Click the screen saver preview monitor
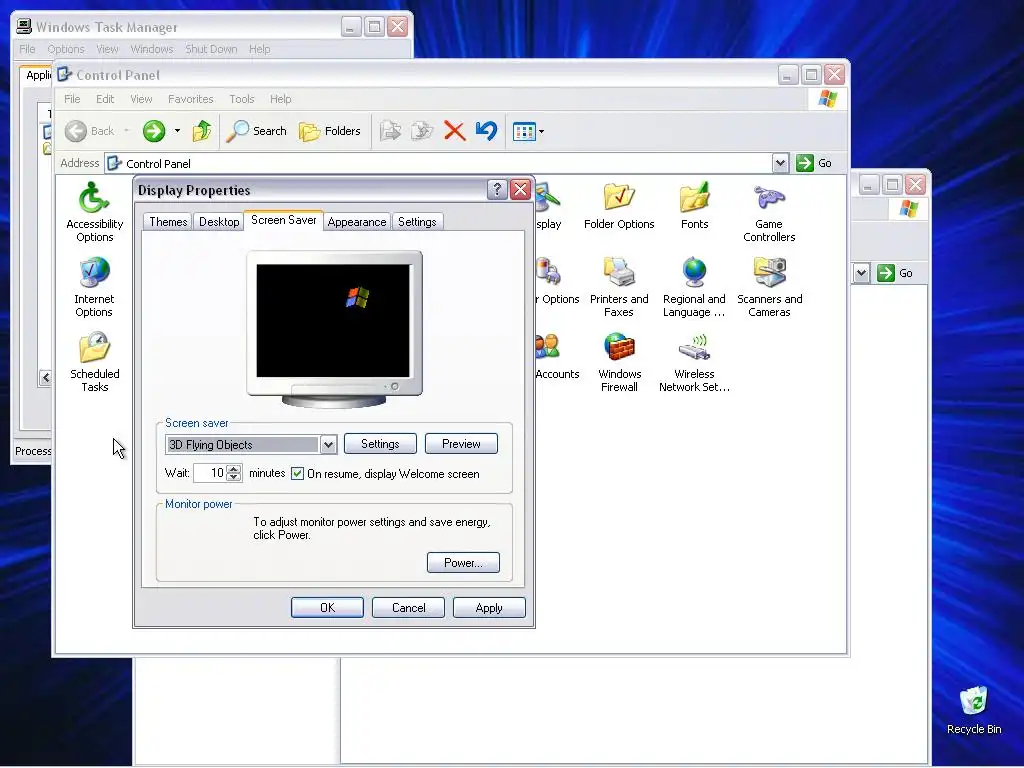 coord(334,328)
